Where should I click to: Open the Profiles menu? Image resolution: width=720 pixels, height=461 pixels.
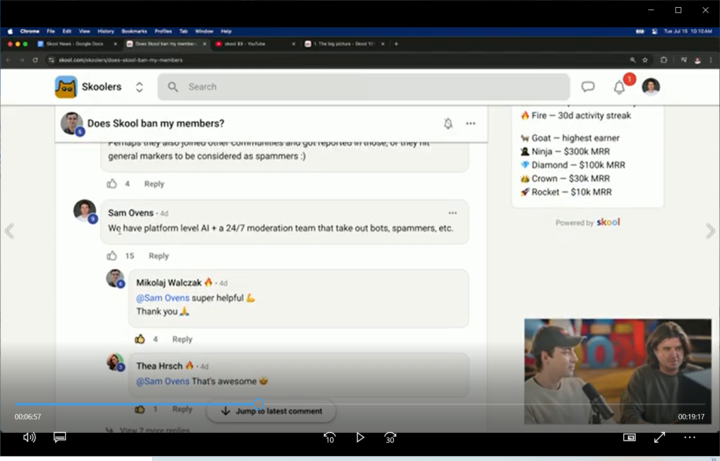coord(163,31)
